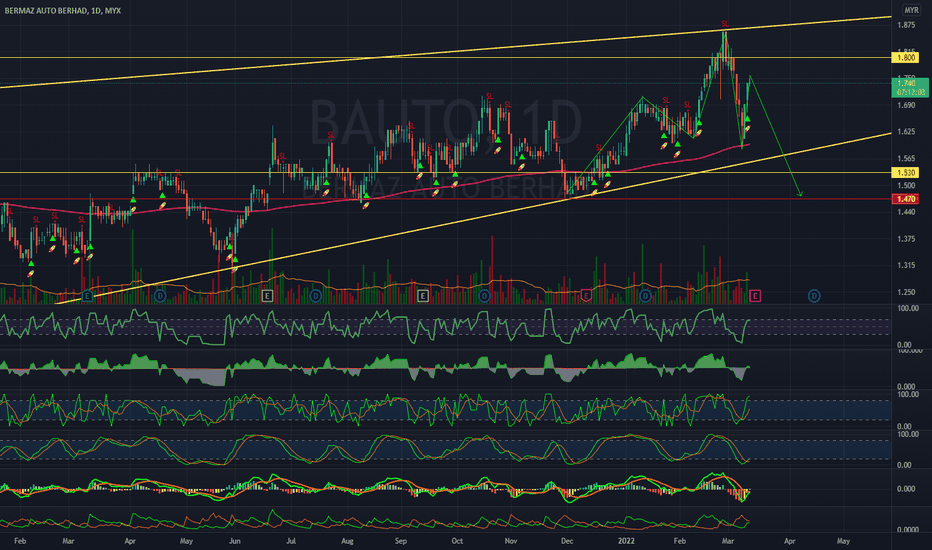
Task: Open the earnings E marker in September
Action: point(423,296)
